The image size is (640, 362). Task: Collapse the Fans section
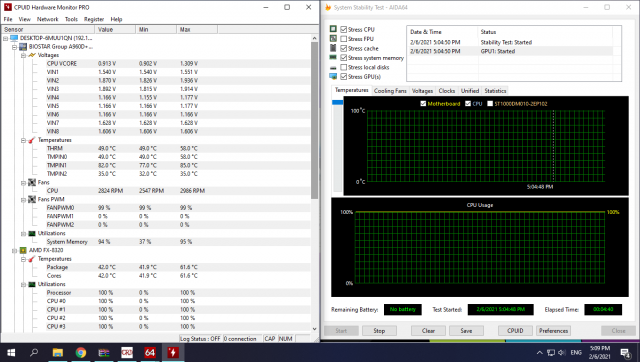coord(23,182)
